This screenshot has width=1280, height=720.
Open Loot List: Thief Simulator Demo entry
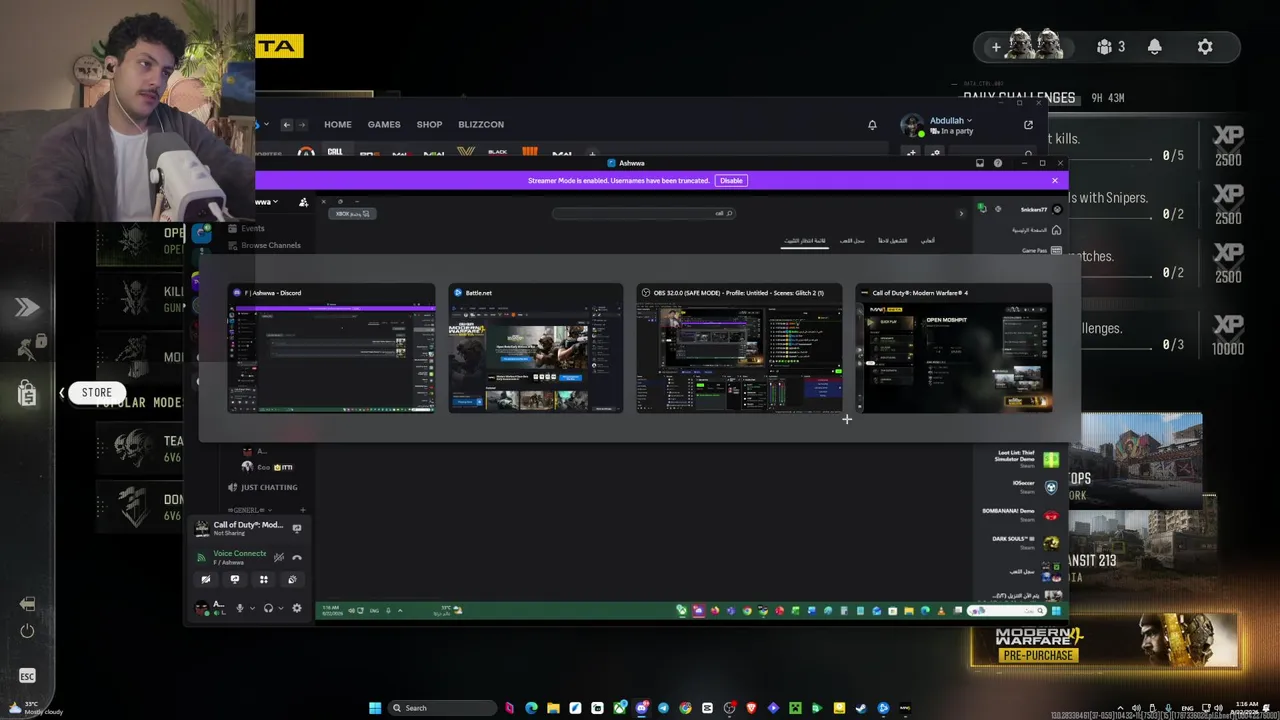pos(1026,459)
